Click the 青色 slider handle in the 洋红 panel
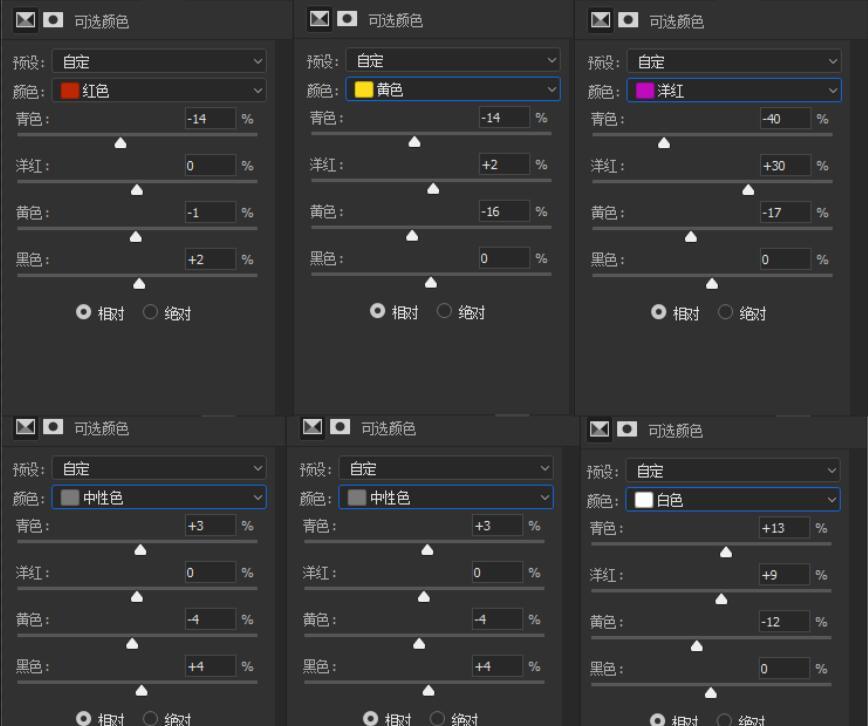The height and width of the screenshot is (726, 868). point(664,143)
